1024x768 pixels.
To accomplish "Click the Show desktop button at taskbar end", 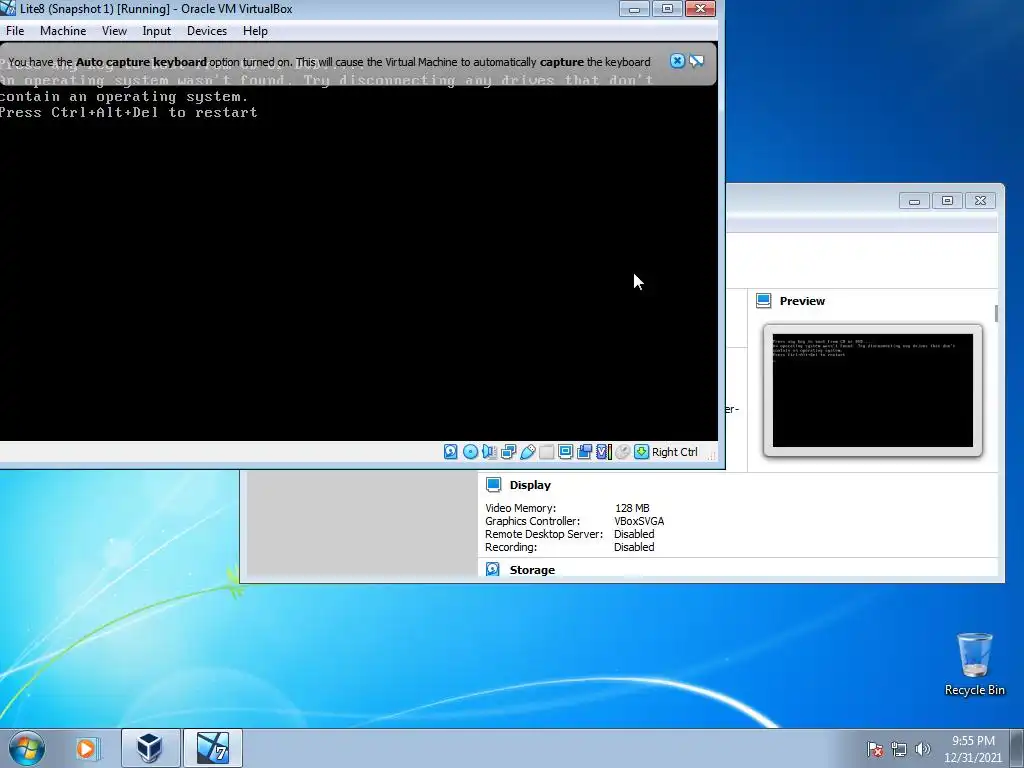I will (1017, 748).
